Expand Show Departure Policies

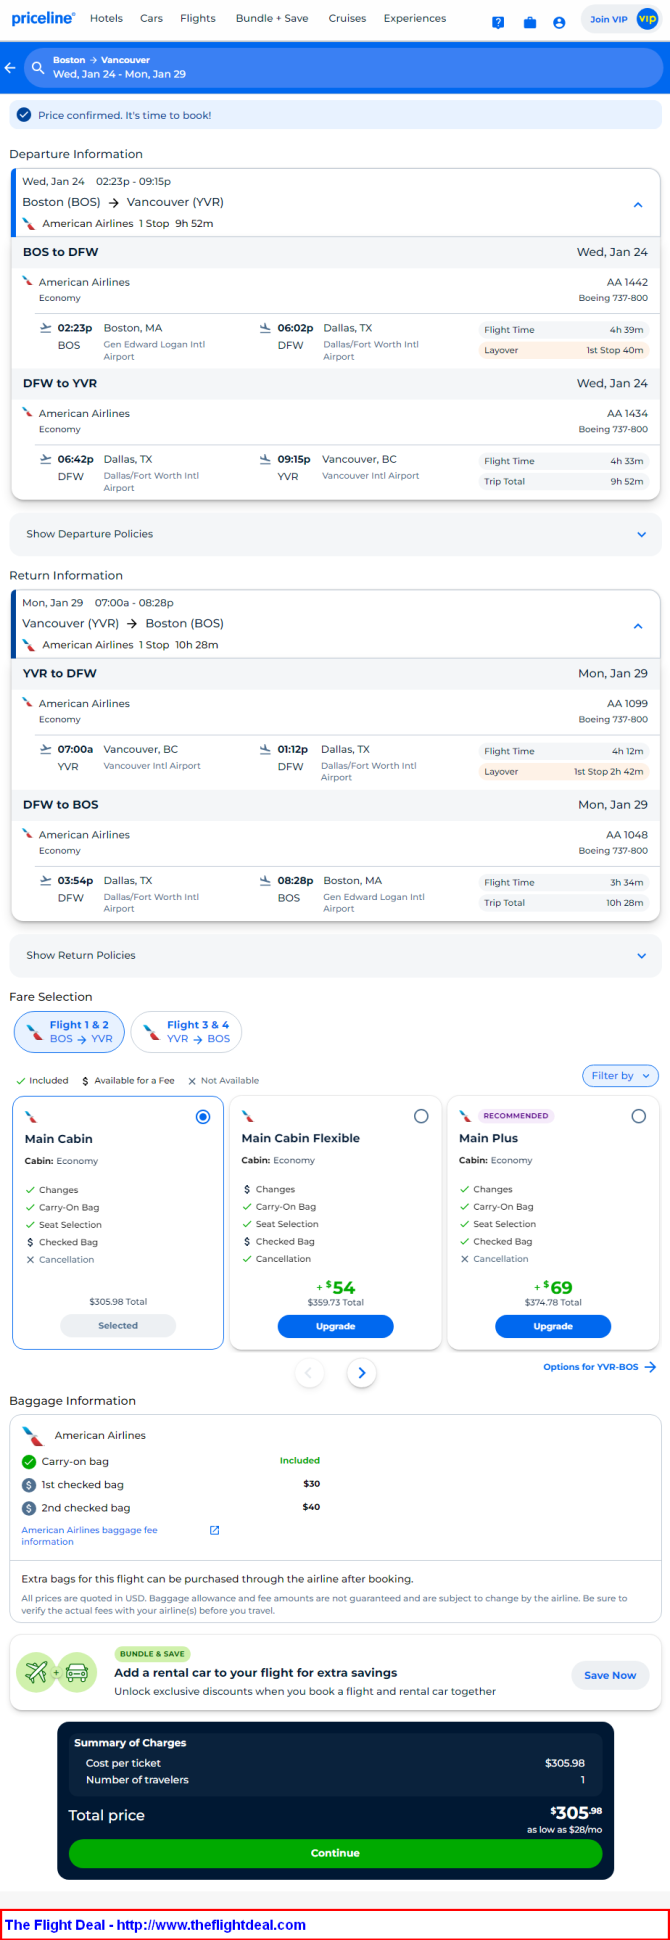335,534
